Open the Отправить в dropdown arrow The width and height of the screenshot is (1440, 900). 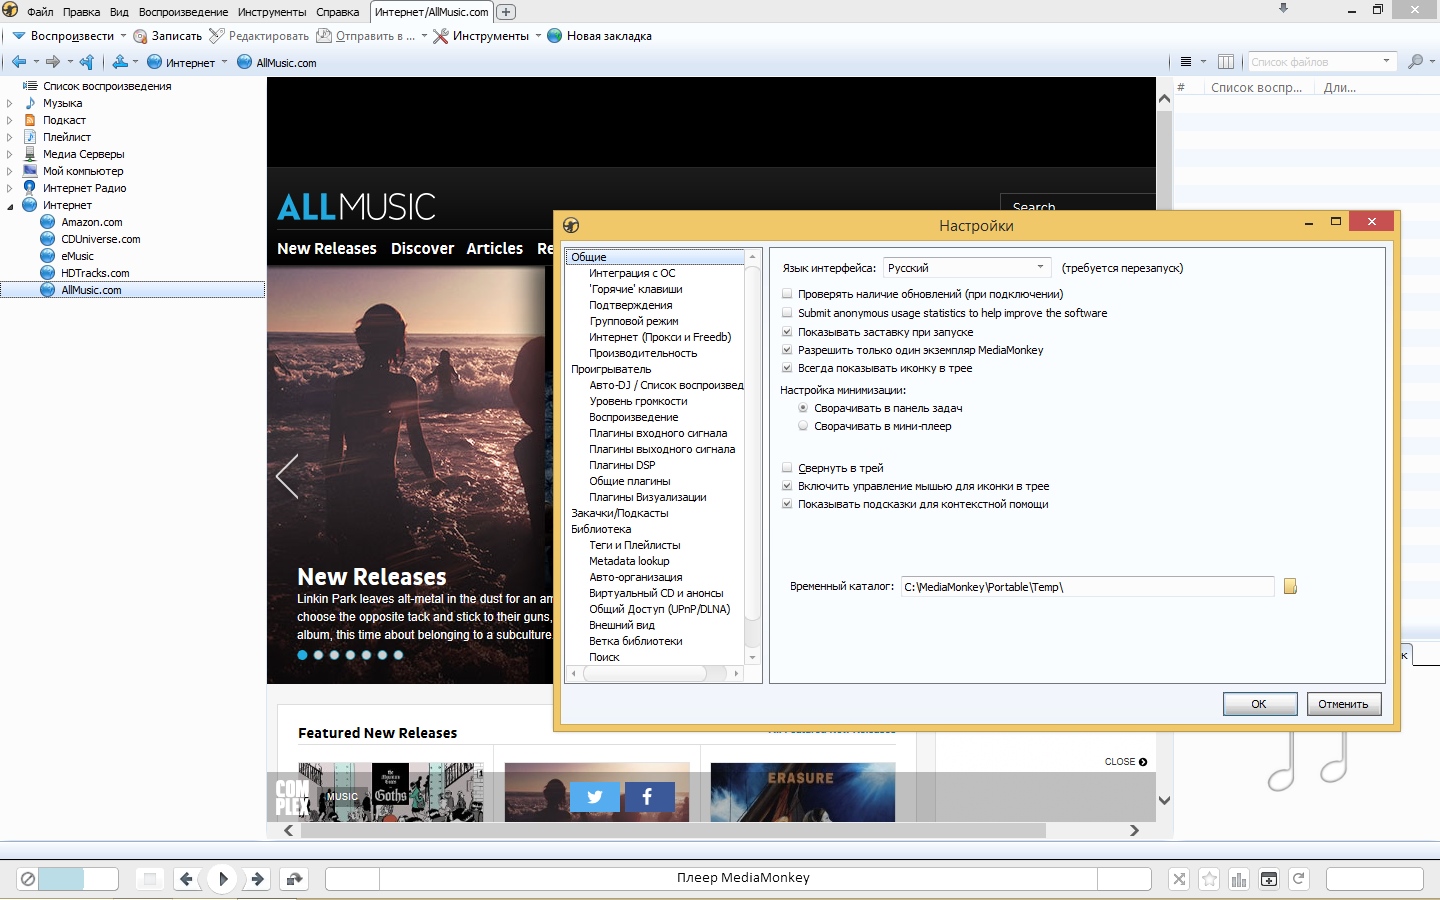(x=424, y=36)
